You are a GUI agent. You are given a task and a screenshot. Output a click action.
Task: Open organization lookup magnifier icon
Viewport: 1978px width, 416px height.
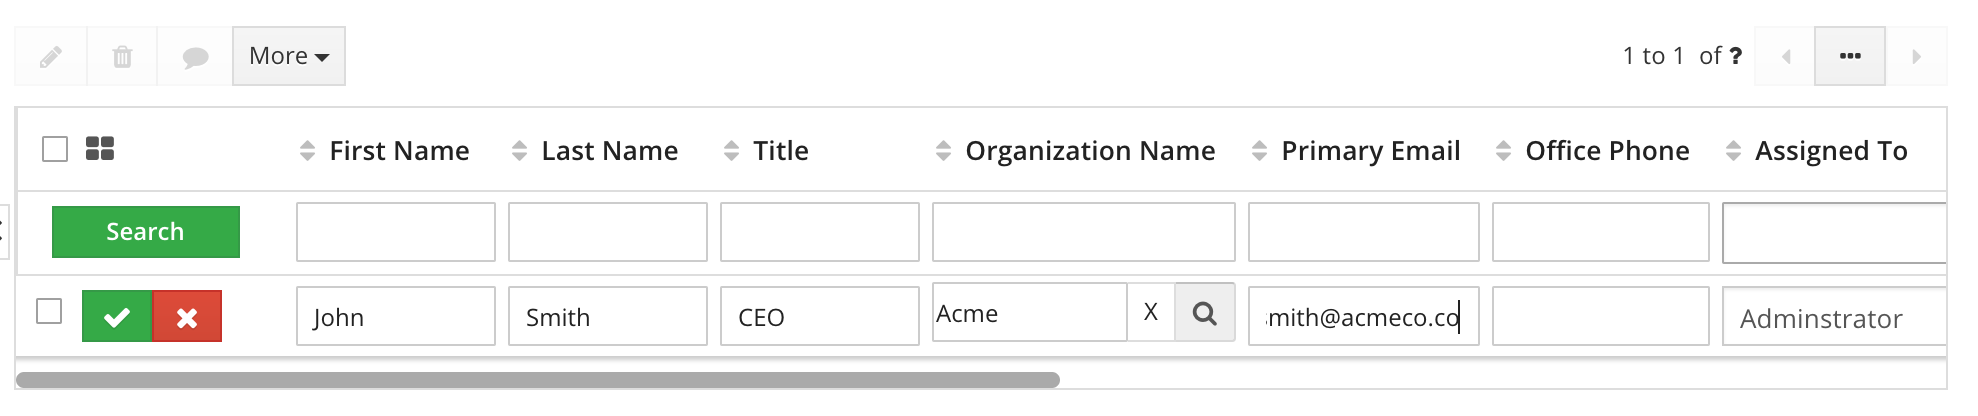tap(1205, 313)
